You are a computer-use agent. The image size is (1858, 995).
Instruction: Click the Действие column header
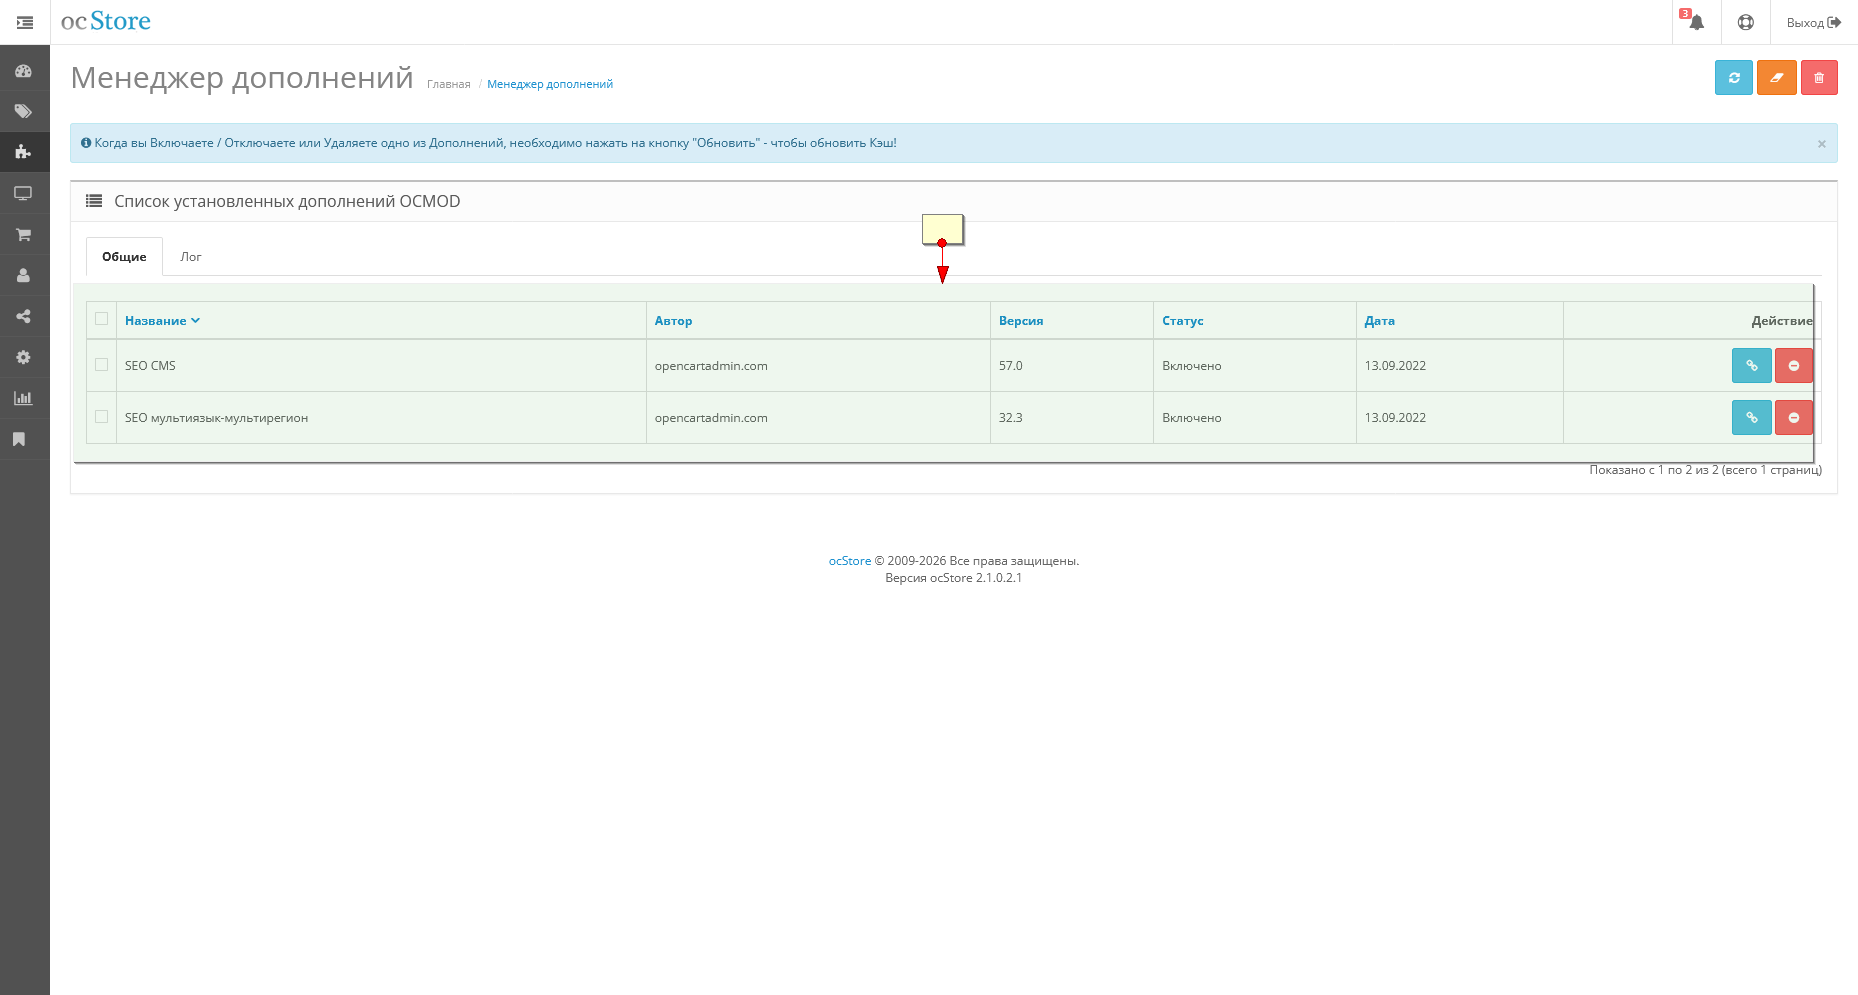coord(1782,321)
